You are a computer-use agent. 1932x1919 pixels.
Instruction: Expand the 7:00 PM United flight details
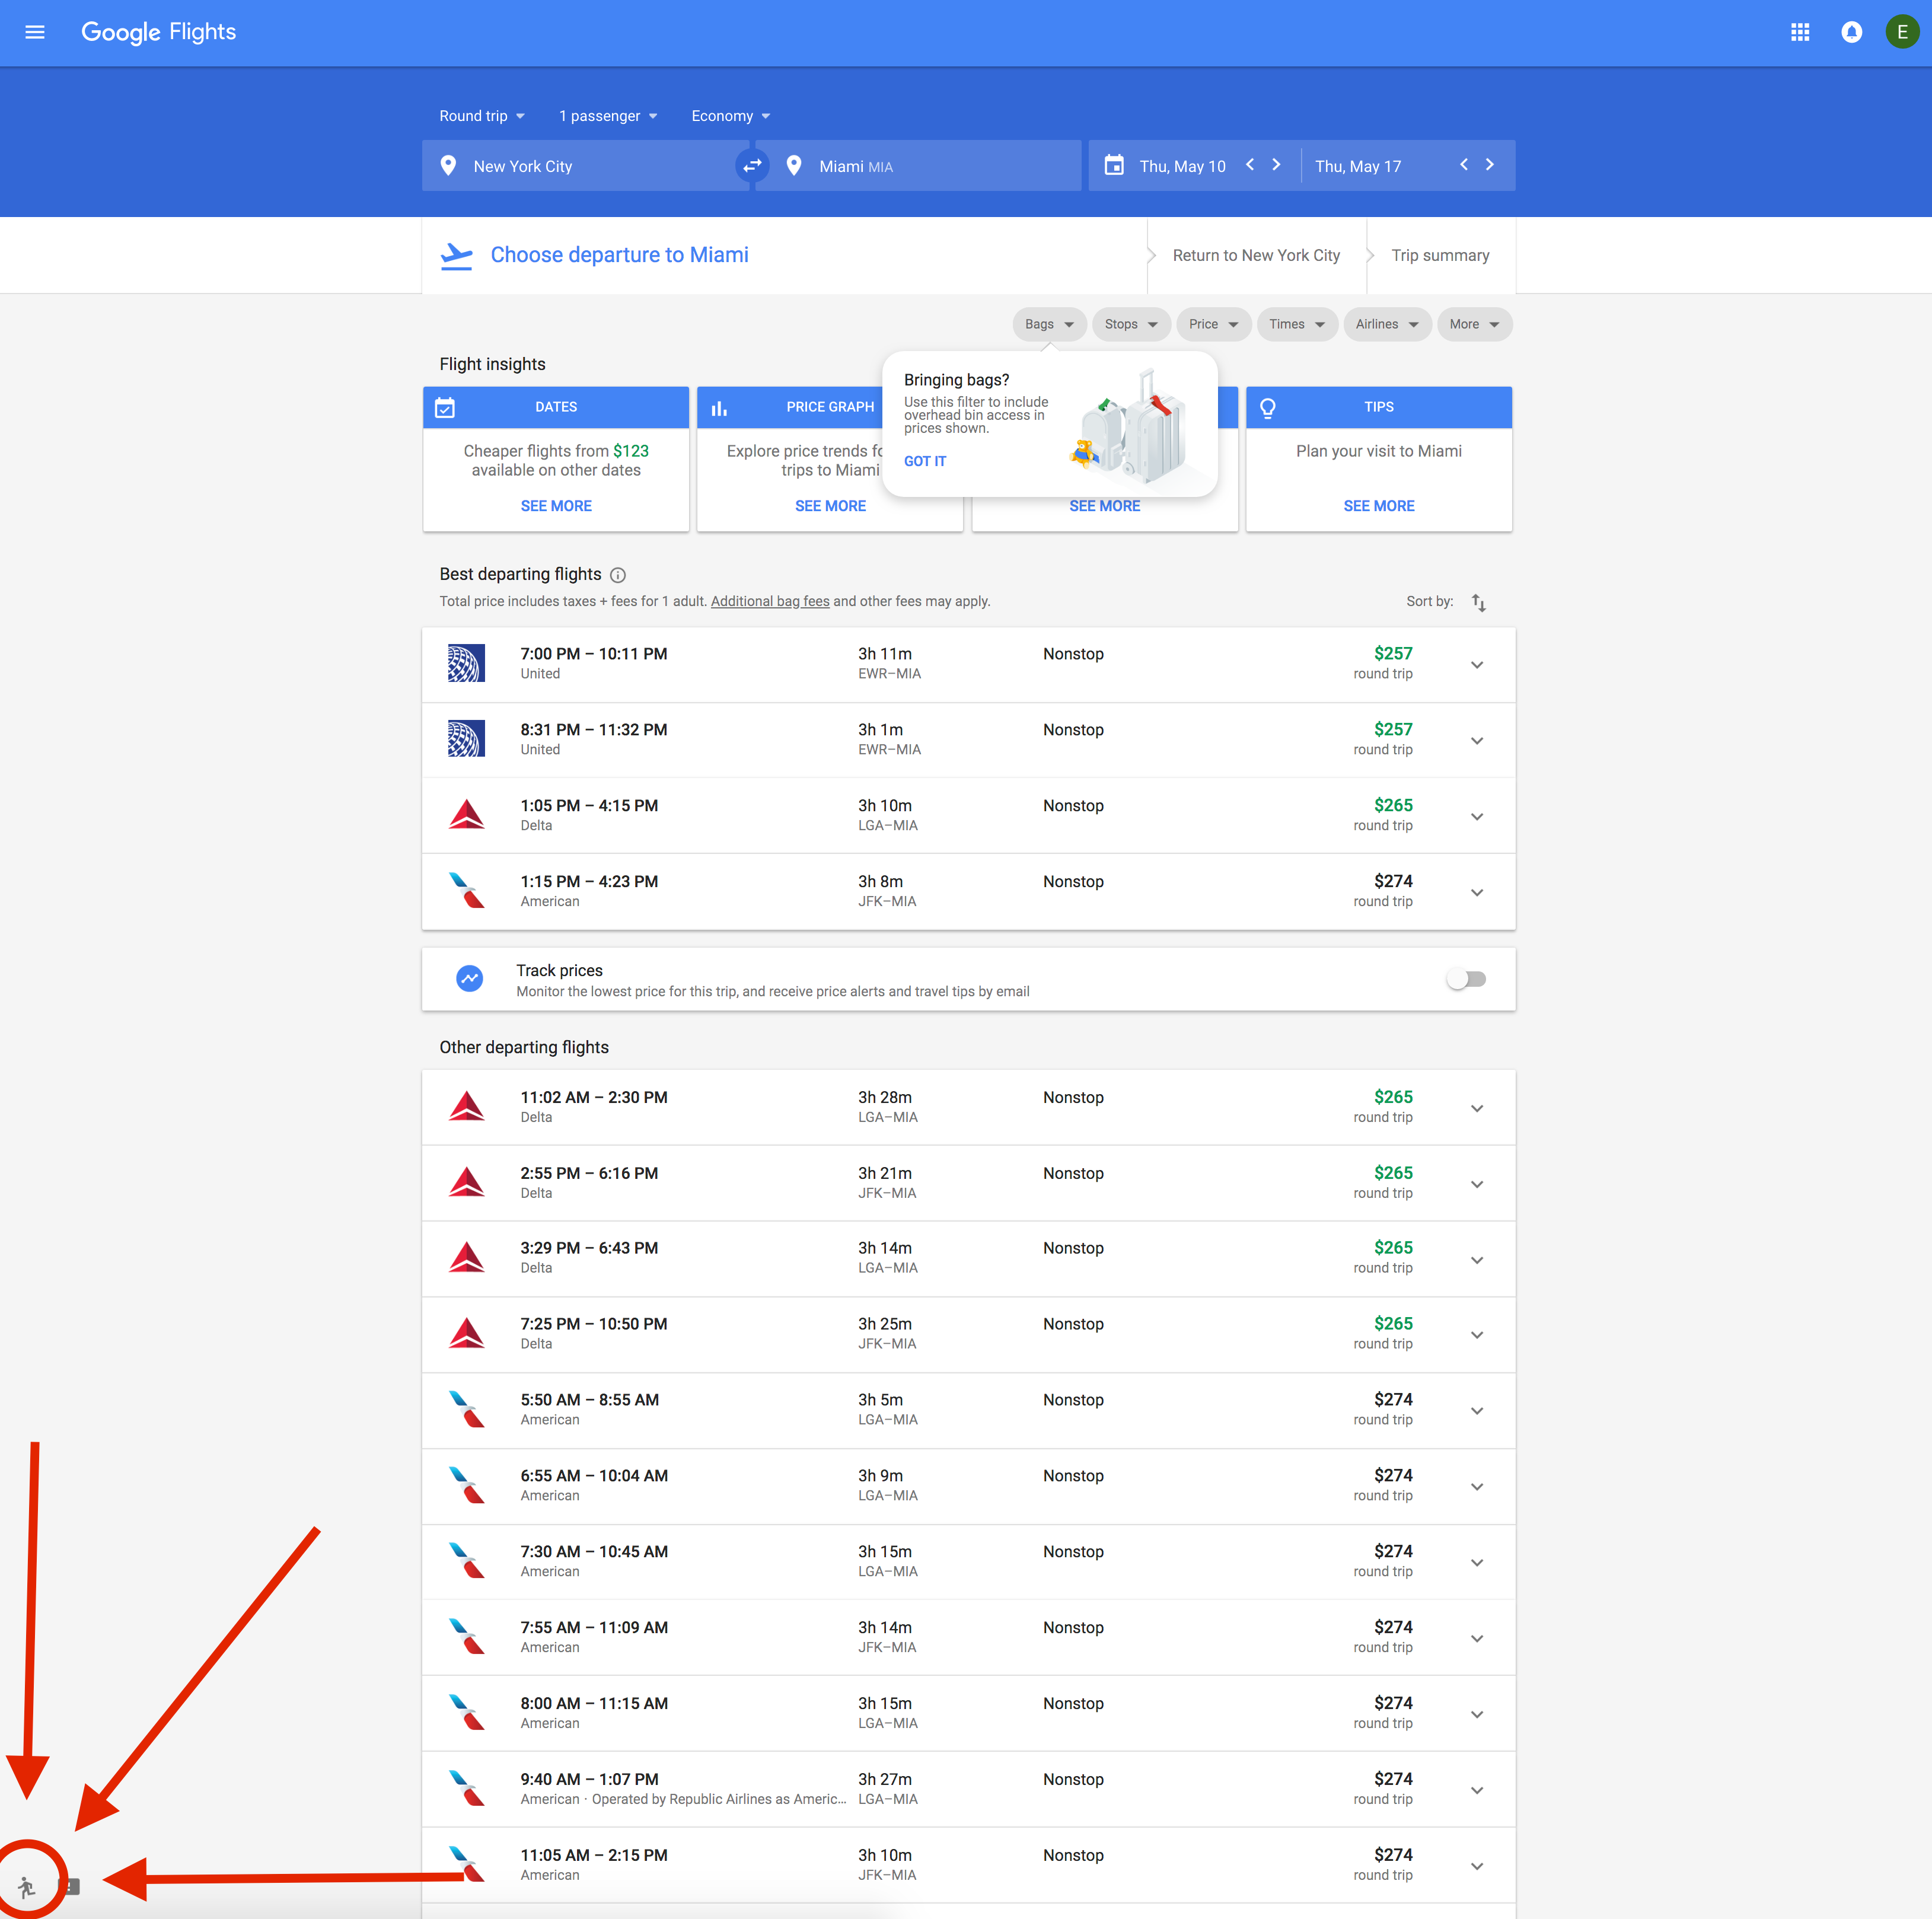1476,665
